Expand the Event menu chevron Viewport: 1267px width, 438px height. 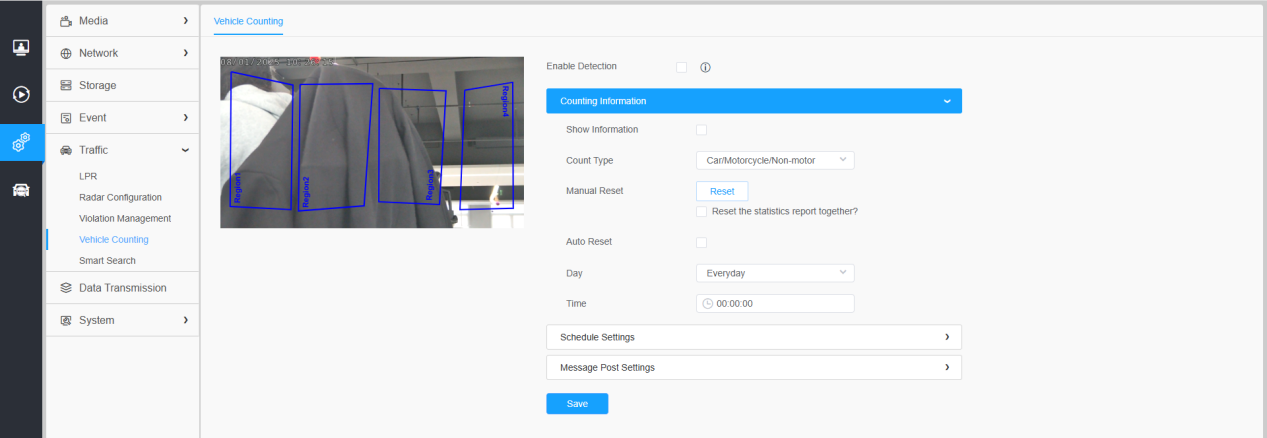tap(185, 118)
